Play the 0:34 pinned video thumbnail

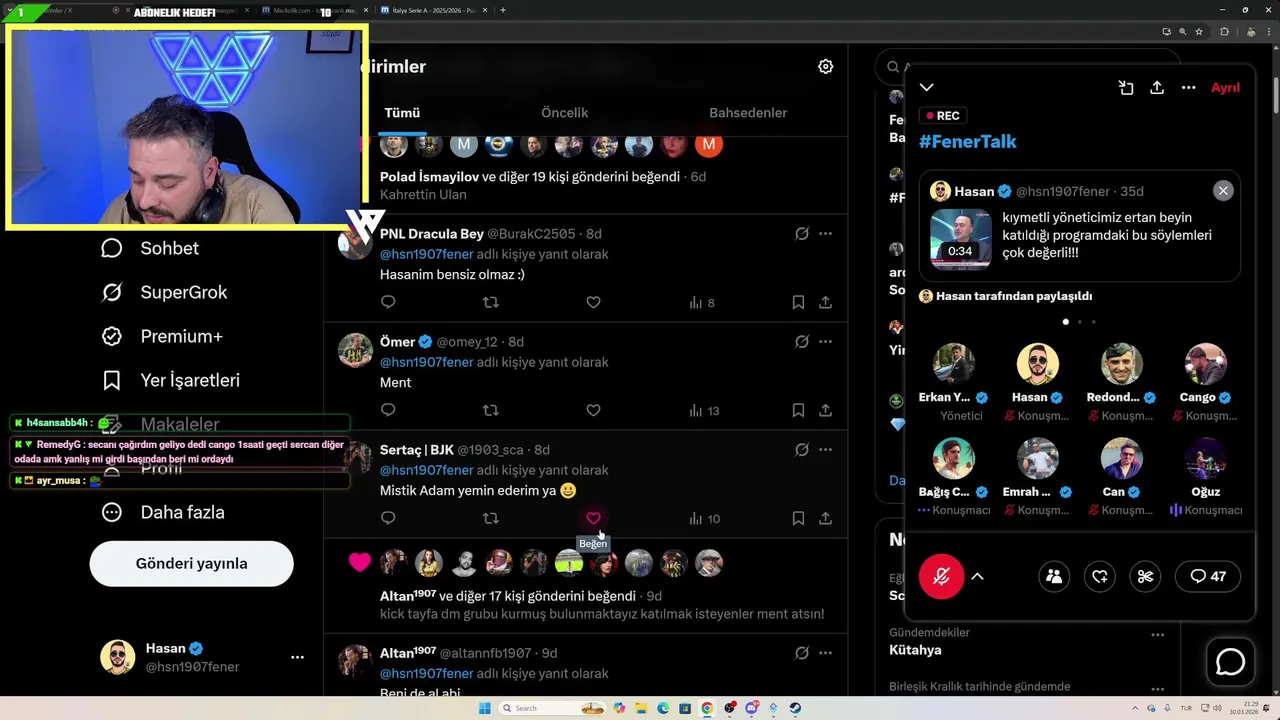click(x=960, y=239)
